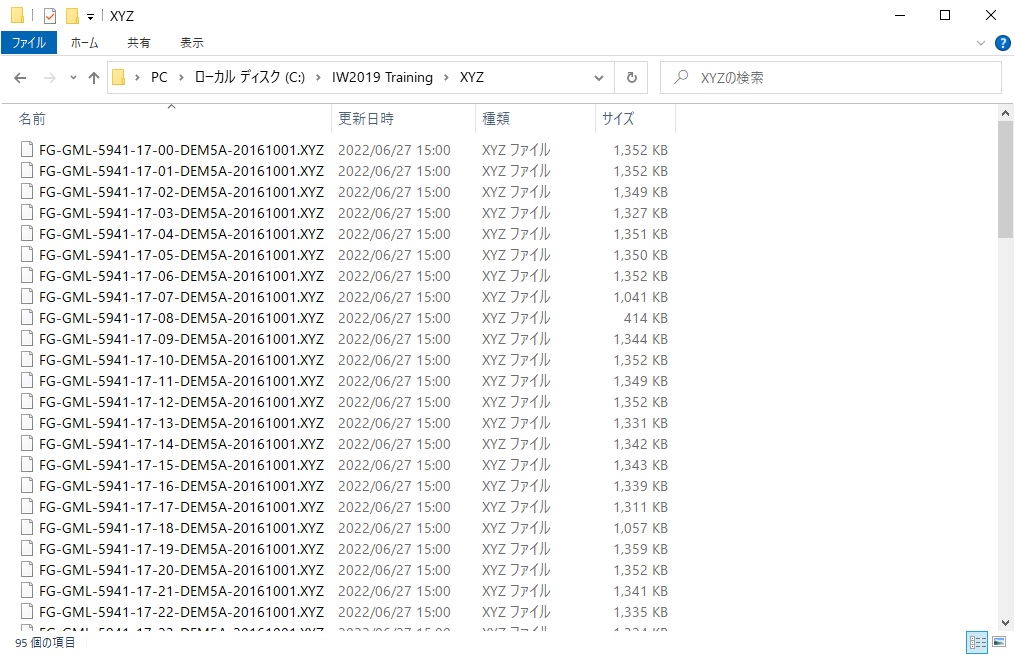This screenshot has height=655, width=1015.
Task: Click the ローカル ディスク (C:) breadcrumb
Action: [250, 78]
